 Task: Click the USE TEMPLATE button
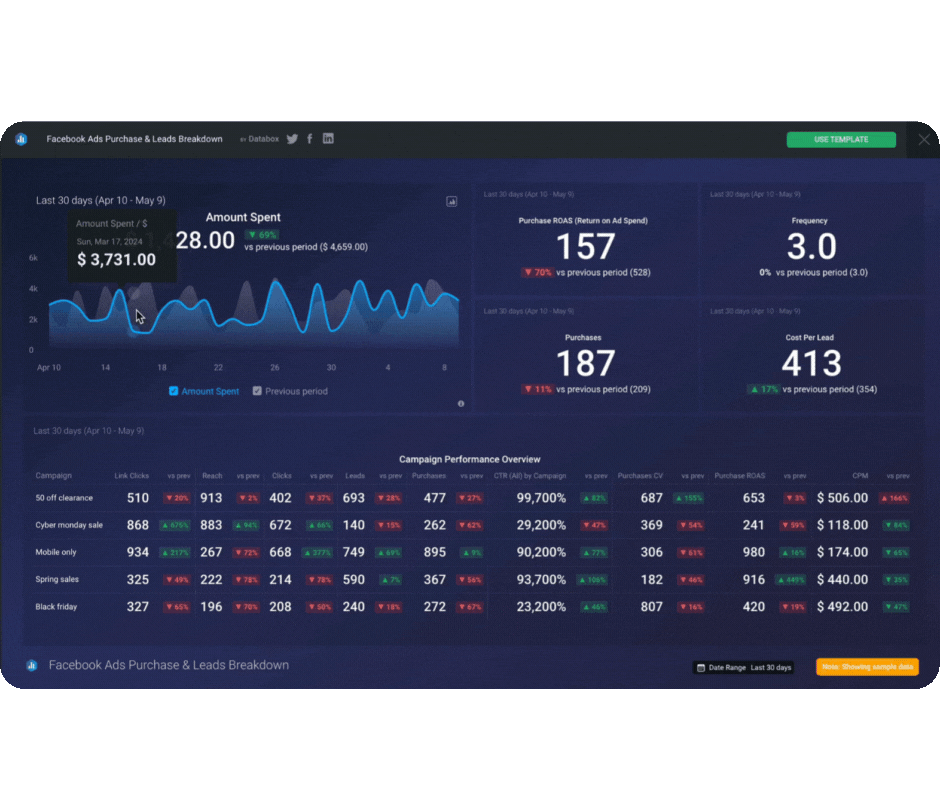tap(841, 139)
